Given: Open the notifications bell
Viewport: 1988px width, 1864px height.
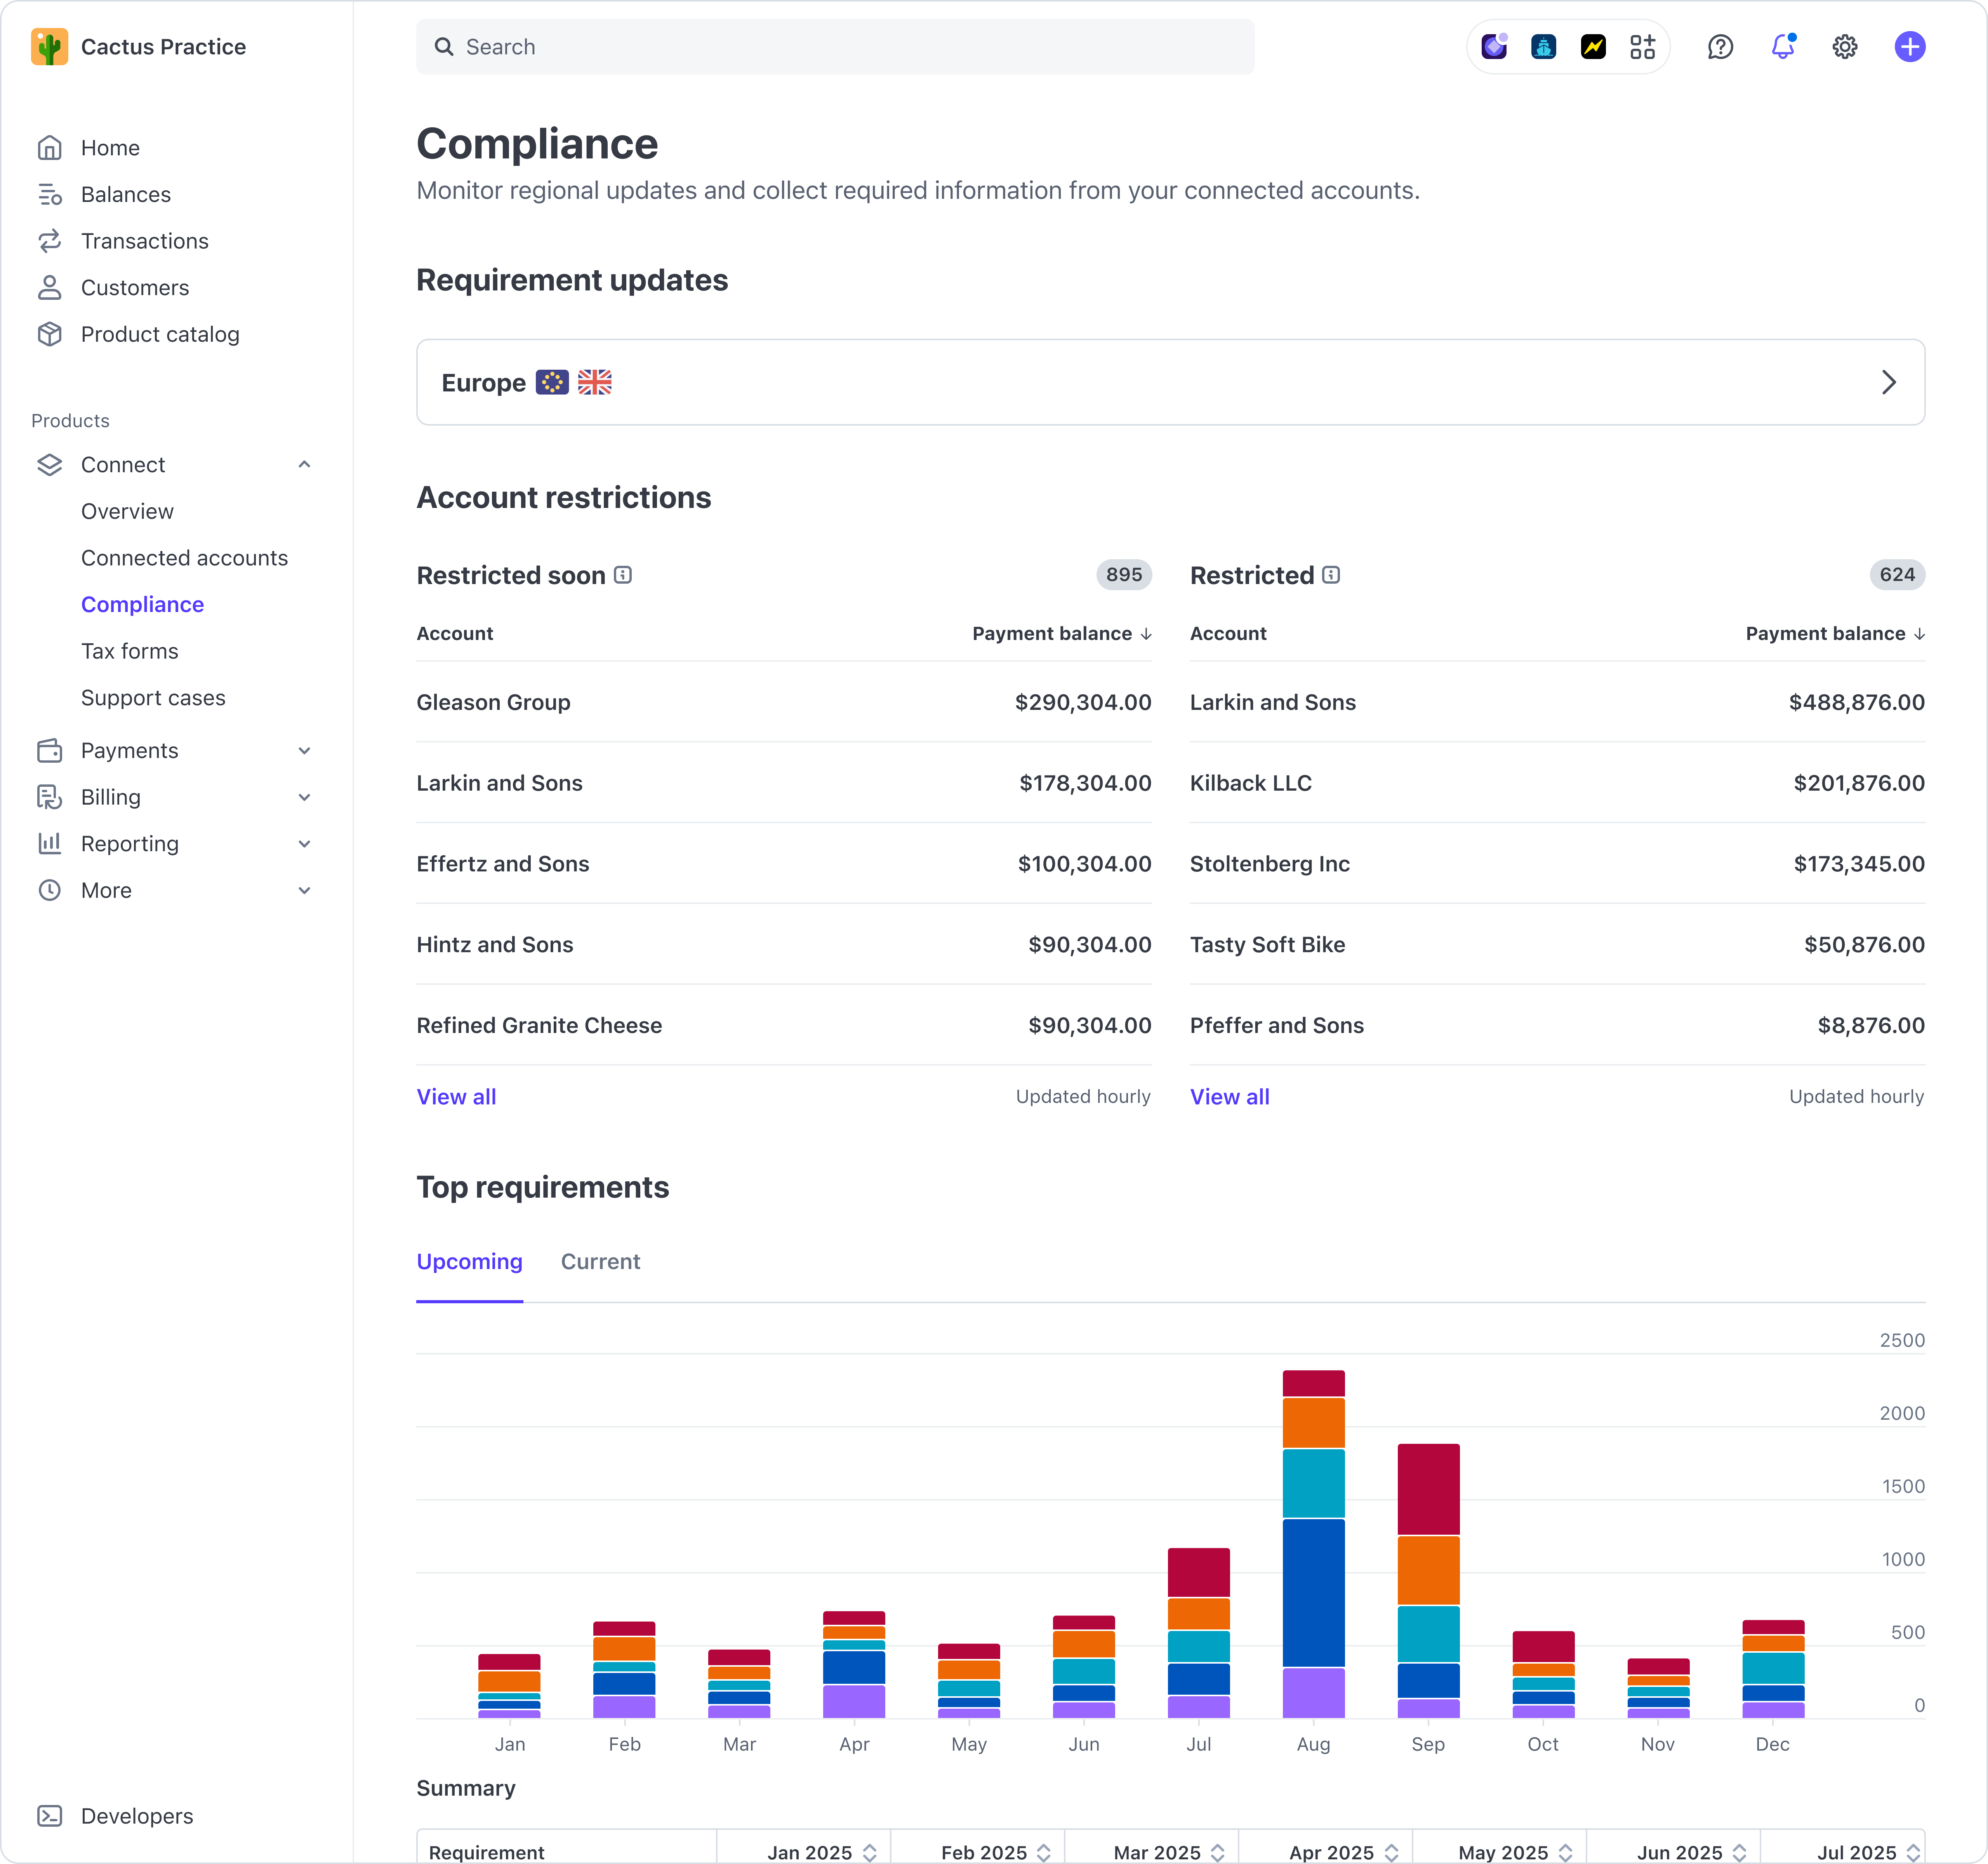Looking at the screenshot, I should tap(1783, 46).
